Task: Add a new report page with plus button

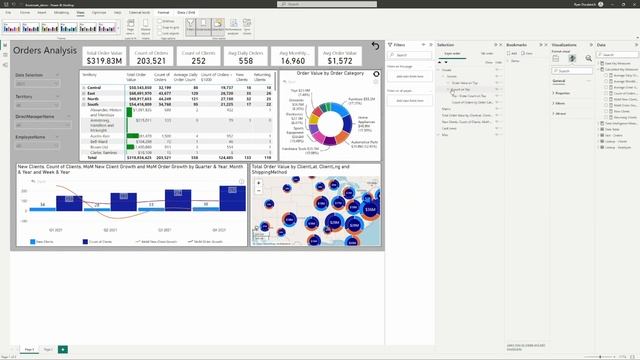Action: (x=63, y=349)
